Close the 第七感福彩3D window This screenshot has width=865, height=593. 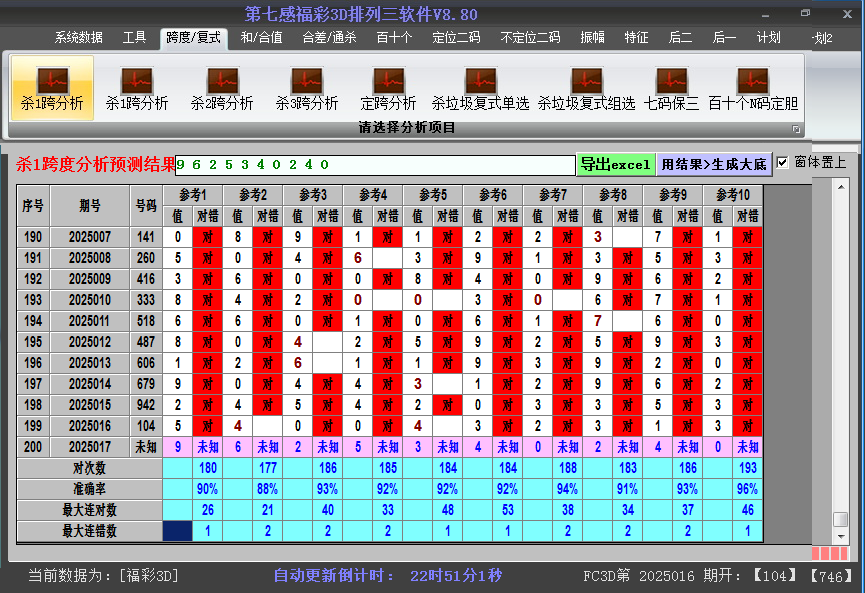click(847, 14)
